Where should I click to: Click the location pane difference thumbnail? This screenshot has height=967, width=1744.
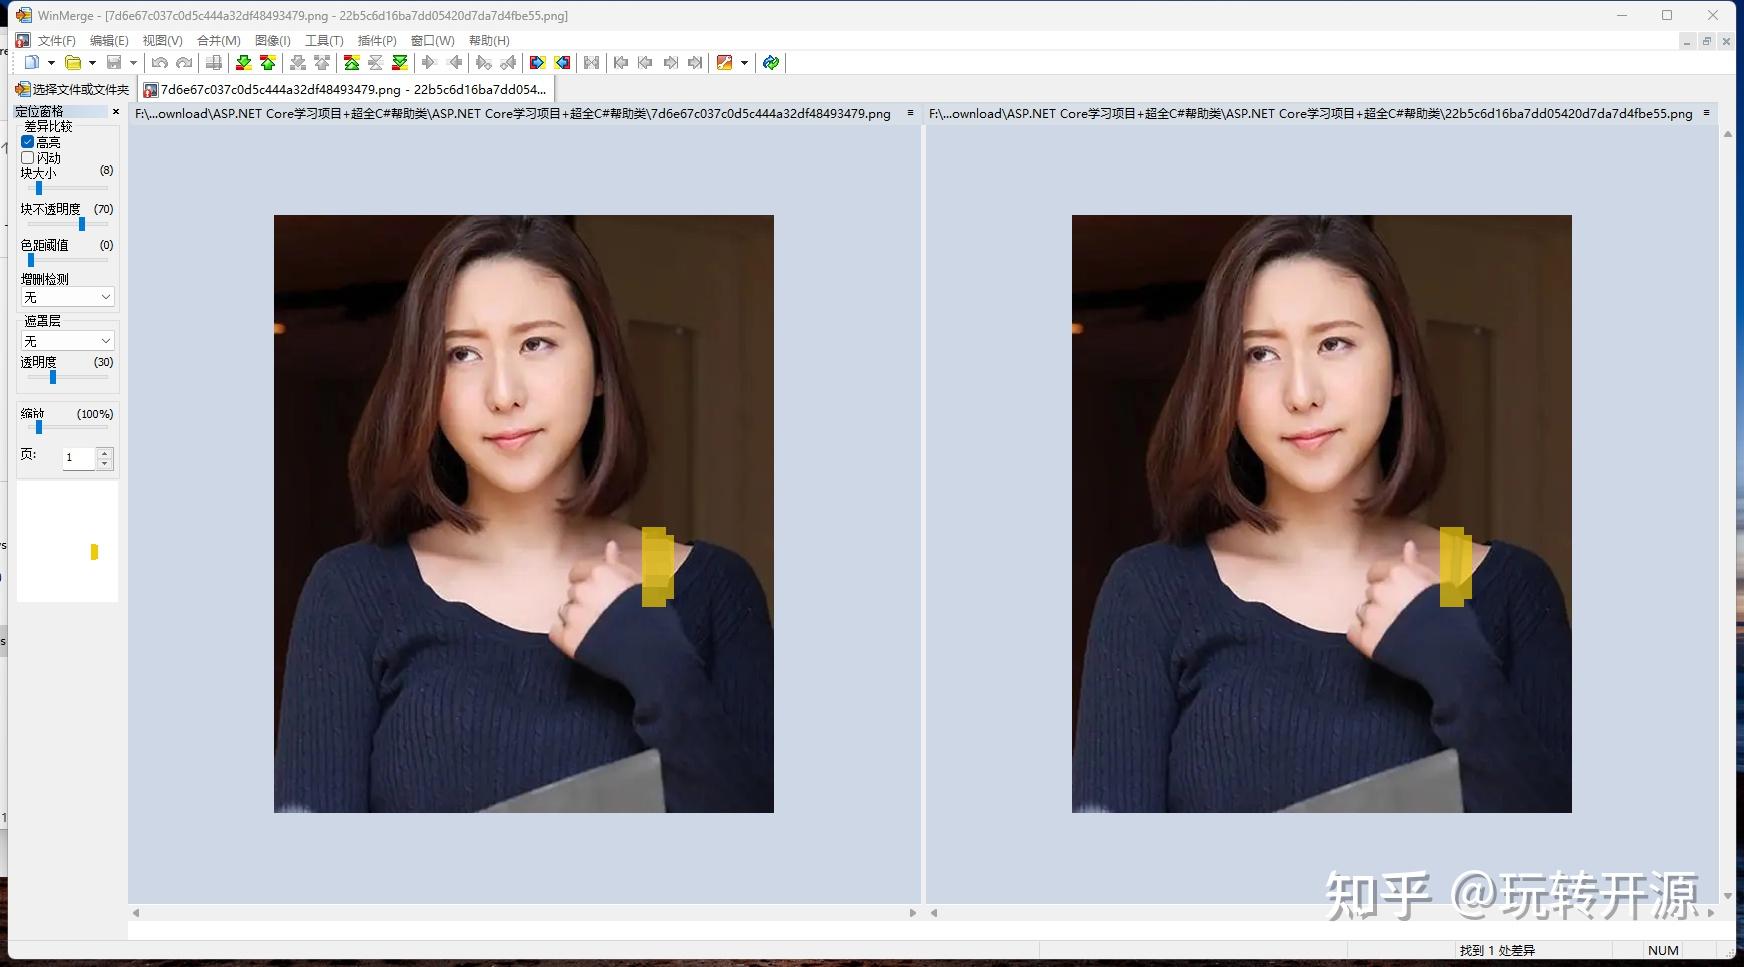[x=94, y=552]
